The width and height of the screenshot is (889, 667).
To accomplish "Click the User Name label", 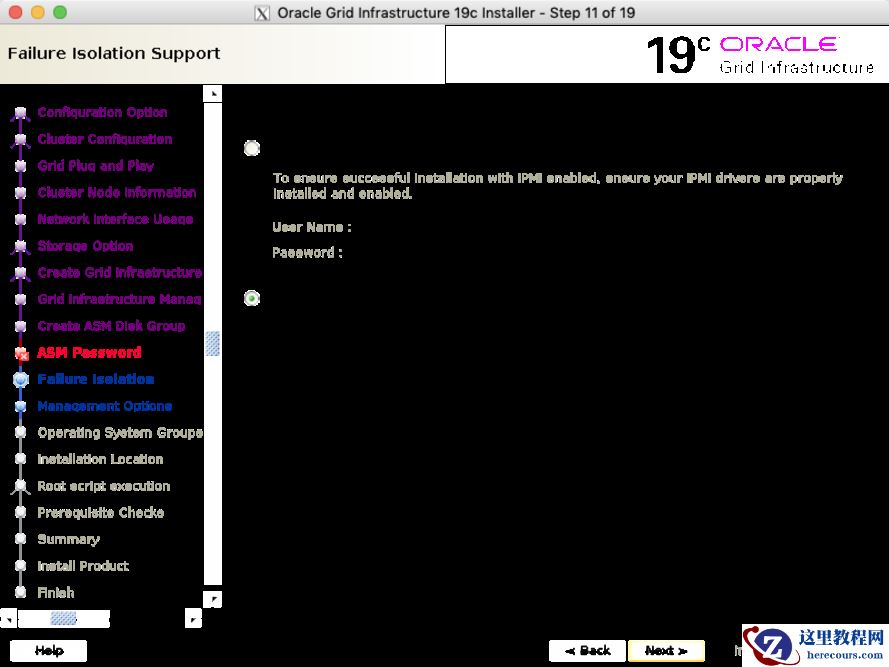I will click(x=312, y=227).
